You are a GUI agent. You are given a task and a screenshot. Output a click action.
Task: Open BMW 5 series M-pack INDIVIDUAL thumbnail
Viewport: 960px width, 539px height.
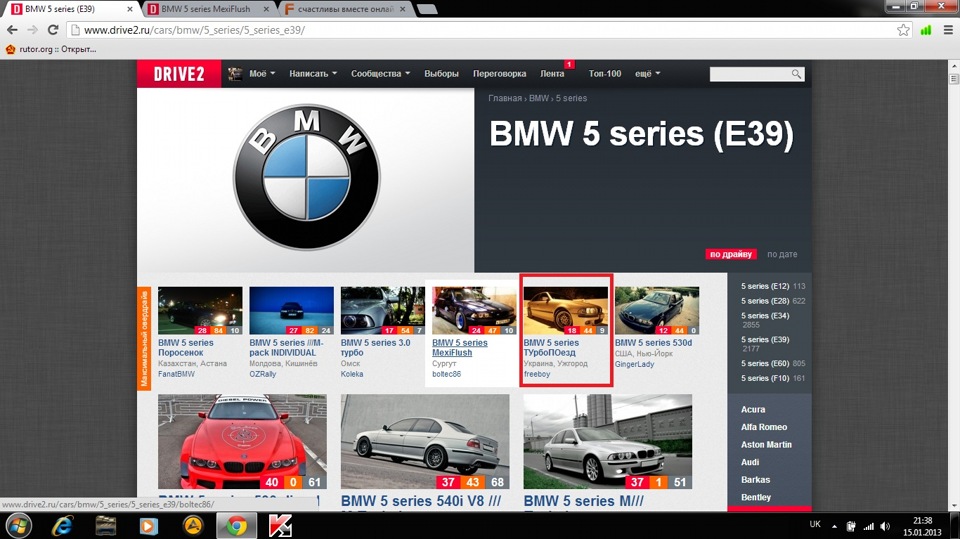(x=291, y=311)
